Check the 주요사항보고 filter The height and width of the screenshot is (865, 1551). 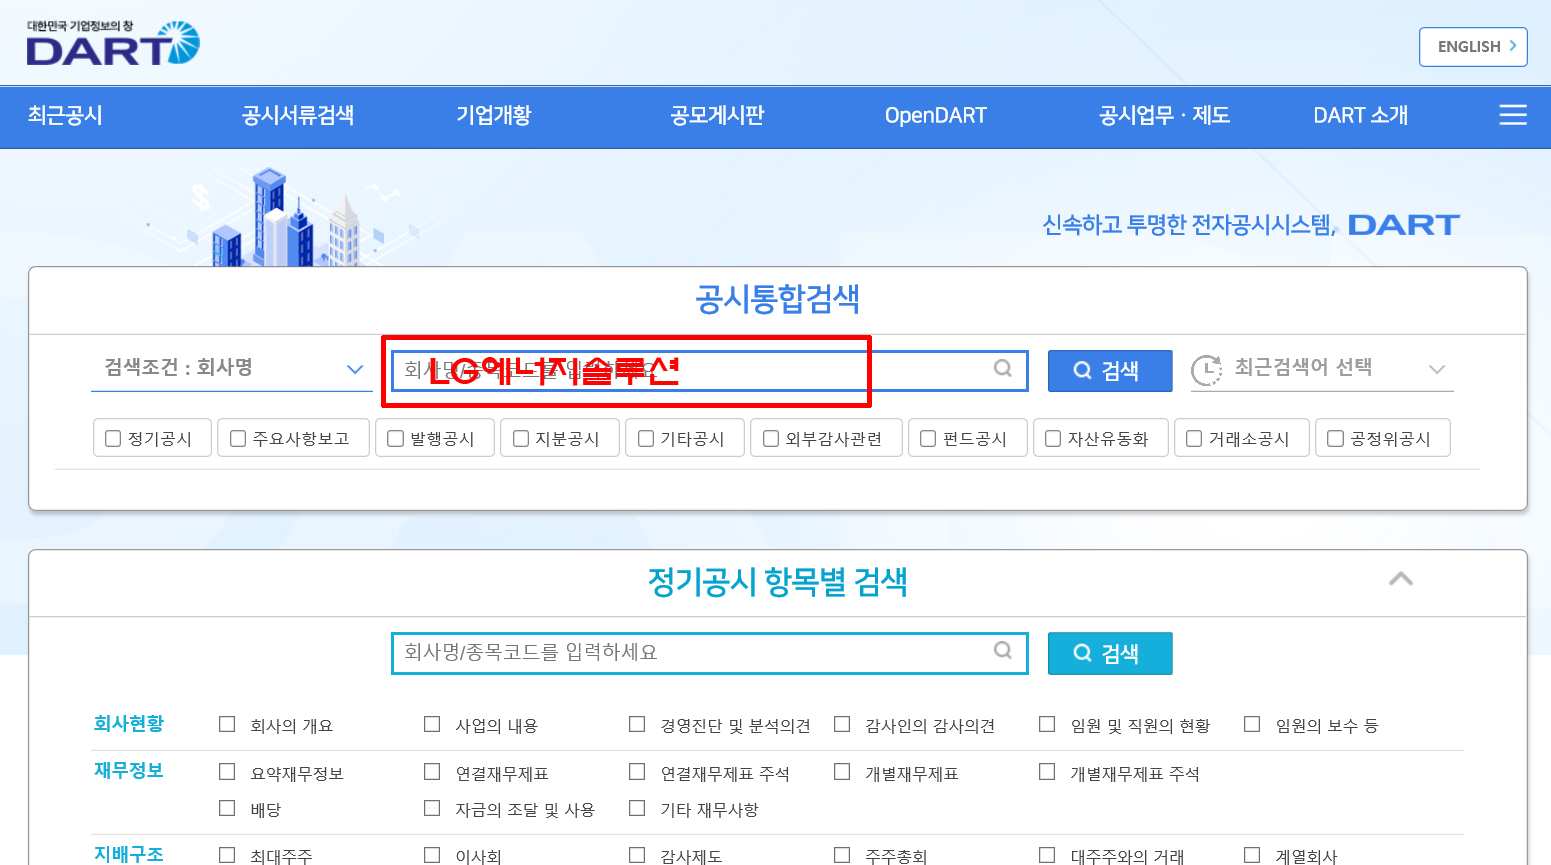(x=238, y=438)
